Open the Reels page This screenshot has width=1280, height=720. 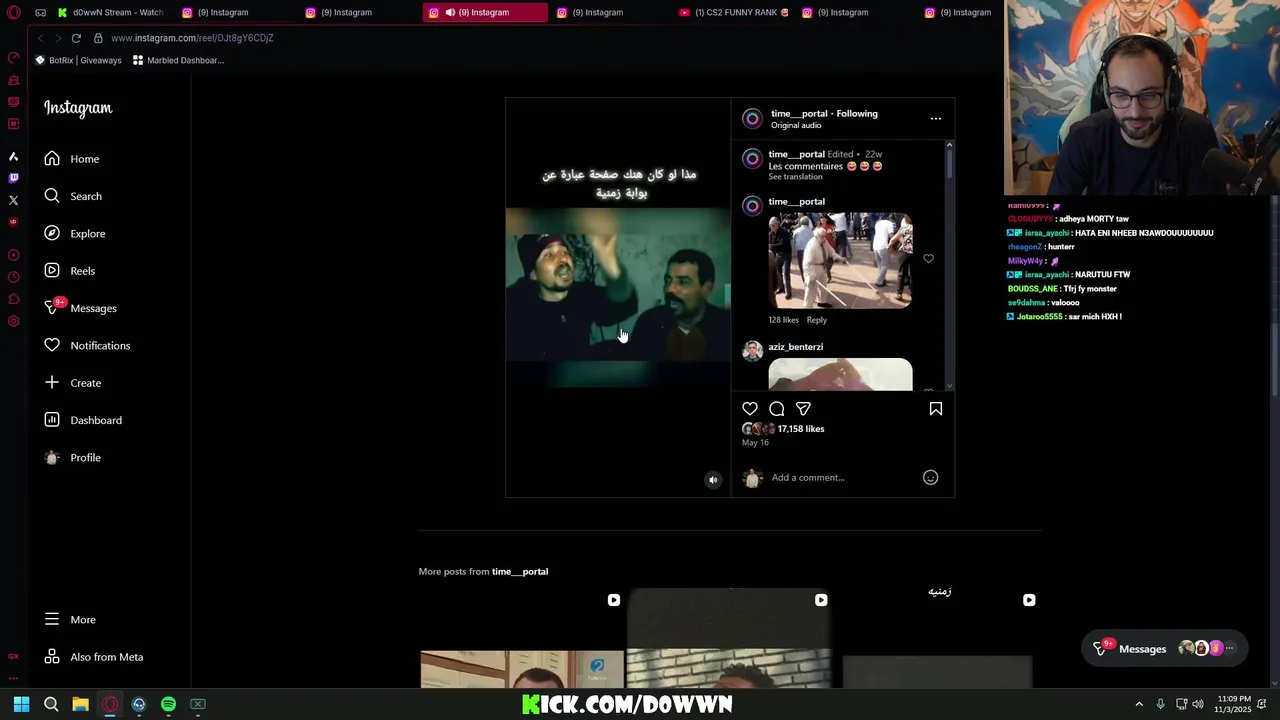70,271
